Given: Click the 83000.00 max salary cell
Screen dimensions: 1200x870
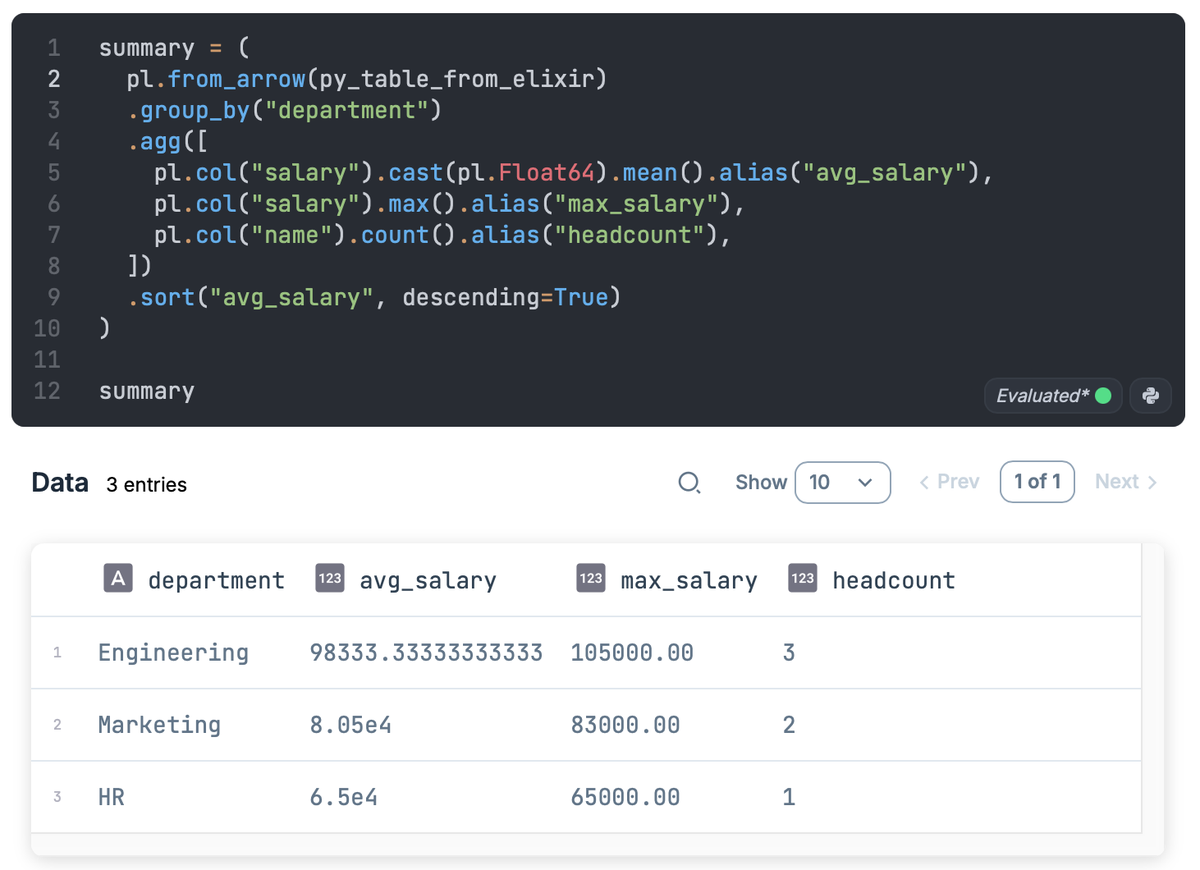Looking at the screenshot, I should pyautogui.click(x=625, y=725).
